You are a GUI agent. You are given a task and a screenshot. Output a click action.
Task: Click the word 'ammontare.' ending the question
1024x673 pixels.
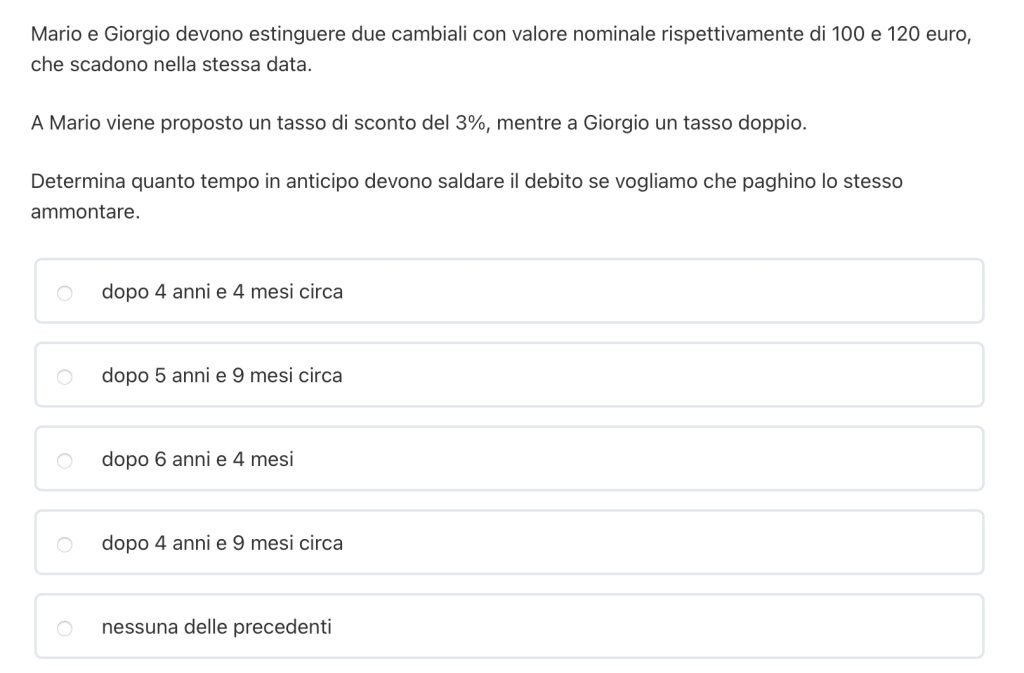pos(85,213)
